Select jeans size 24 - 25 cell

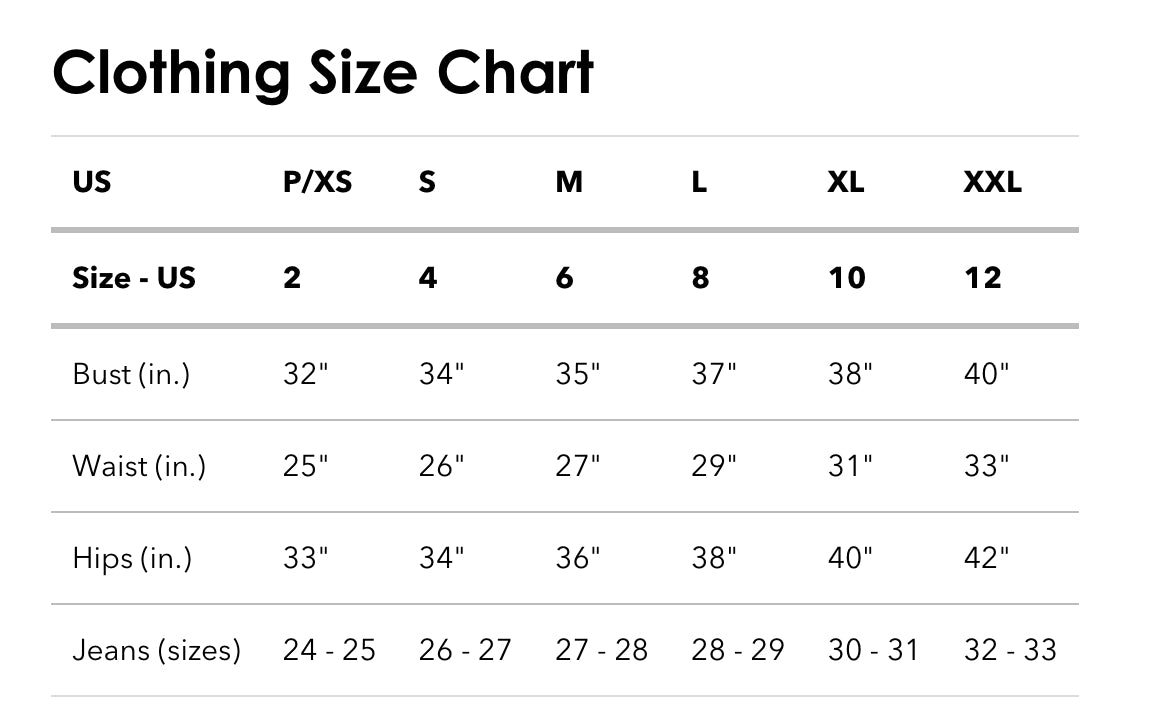tap(329, 650)
